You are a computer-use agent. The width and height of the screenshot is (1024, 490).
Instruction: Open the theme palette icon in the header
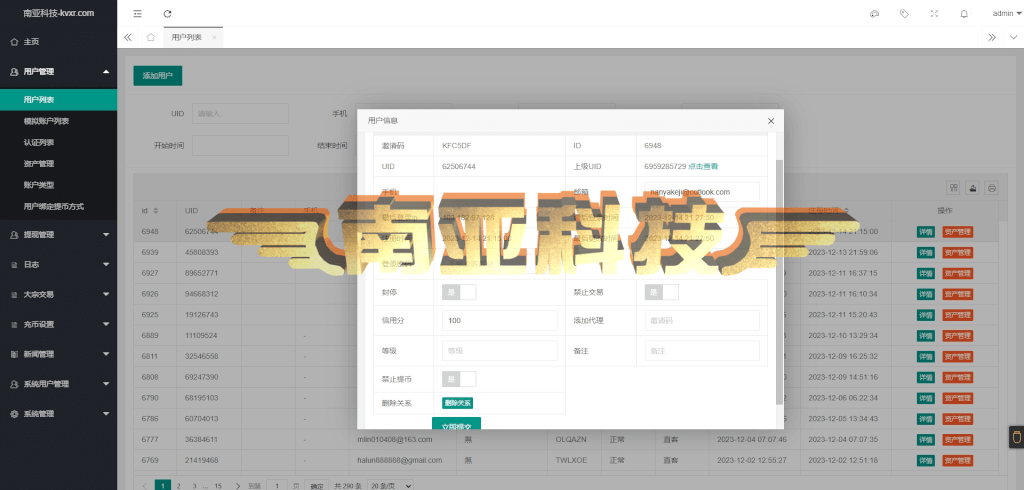click(874, 14)
